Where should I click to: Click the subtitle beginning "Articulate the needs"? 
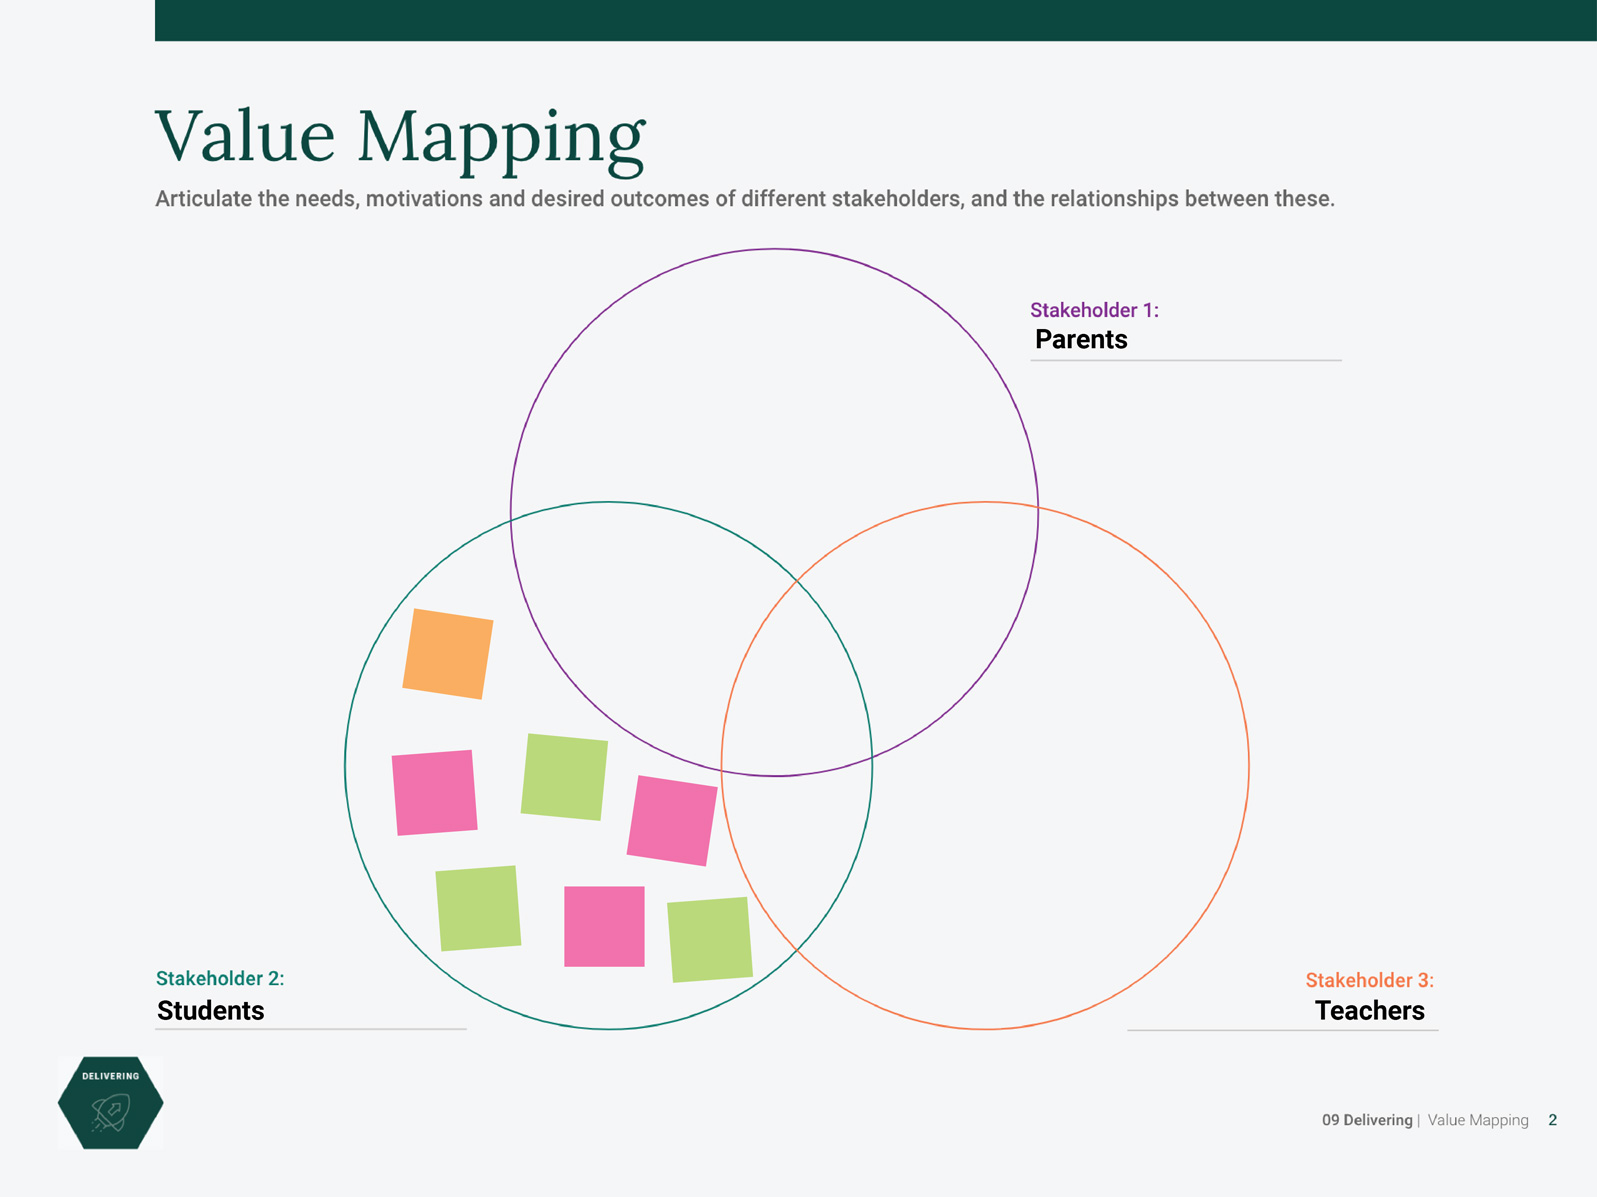coord(745,199)
